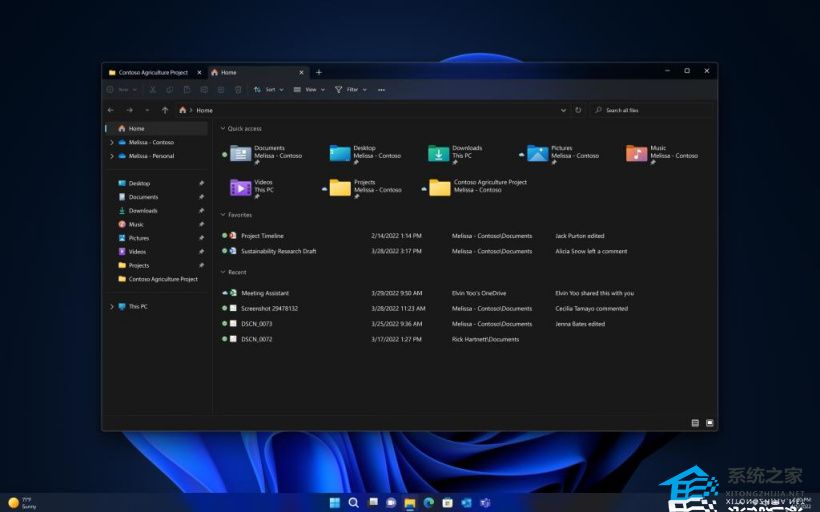Unpin Downloads using its sidebar pin icon
Image resolution: width=820 pixels, height=512 pixels.
[x=201, y=211]
